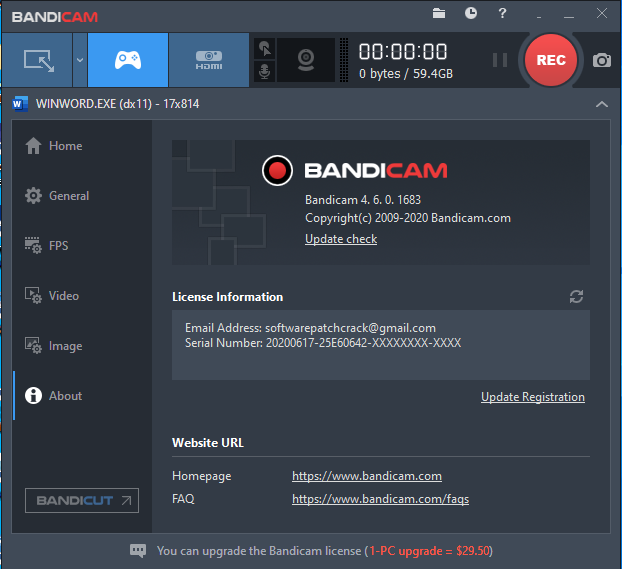
Task: Open the FPS settings tab
Action: (x=82, y=246)
